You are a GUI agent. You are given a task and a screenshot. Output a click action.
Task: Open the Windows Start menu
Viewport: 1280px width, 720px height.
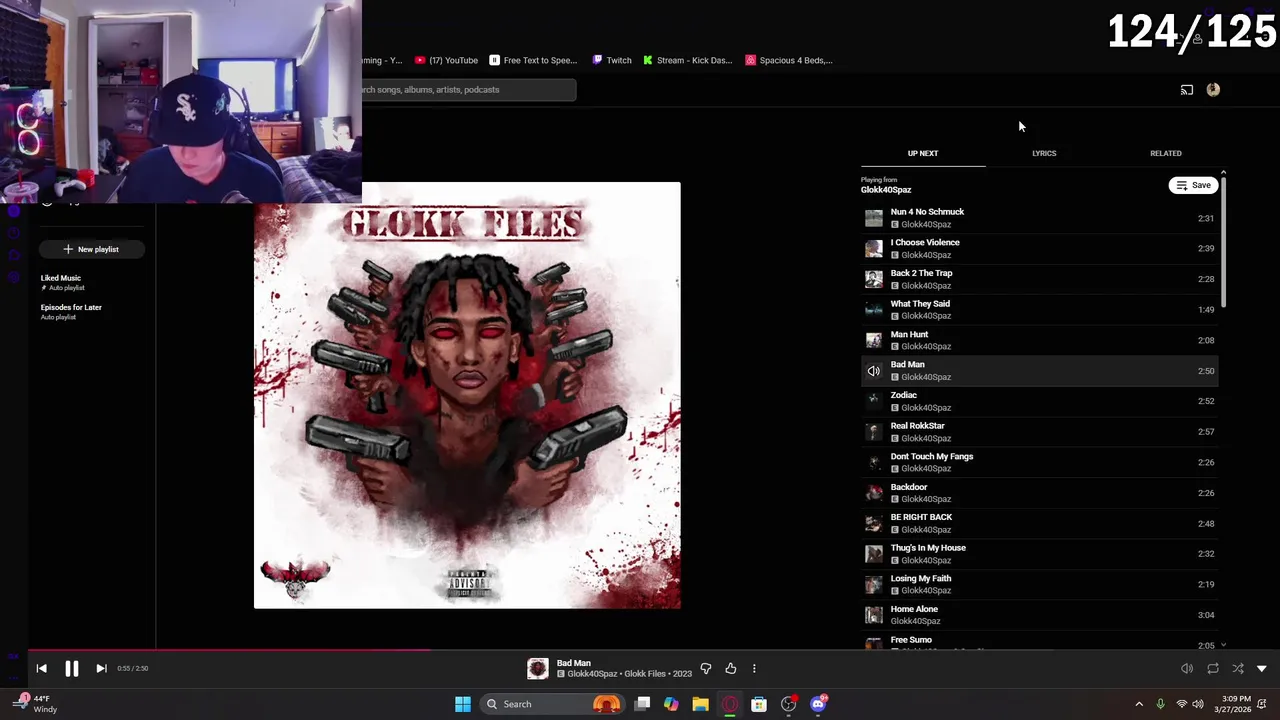pyautogui.click(x=463, y=704)
